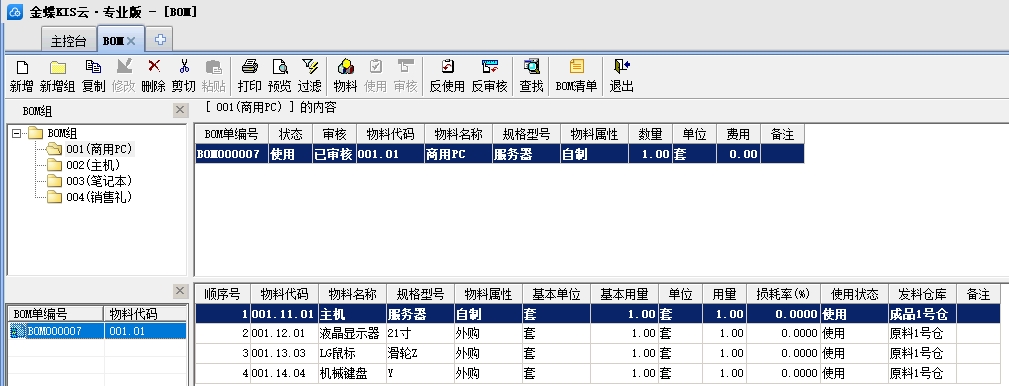The width and height of the screenshot is (1009, 386).
Task: Click the 使用 (Use) toolbar icon
Action: click(x=376, y=67)
